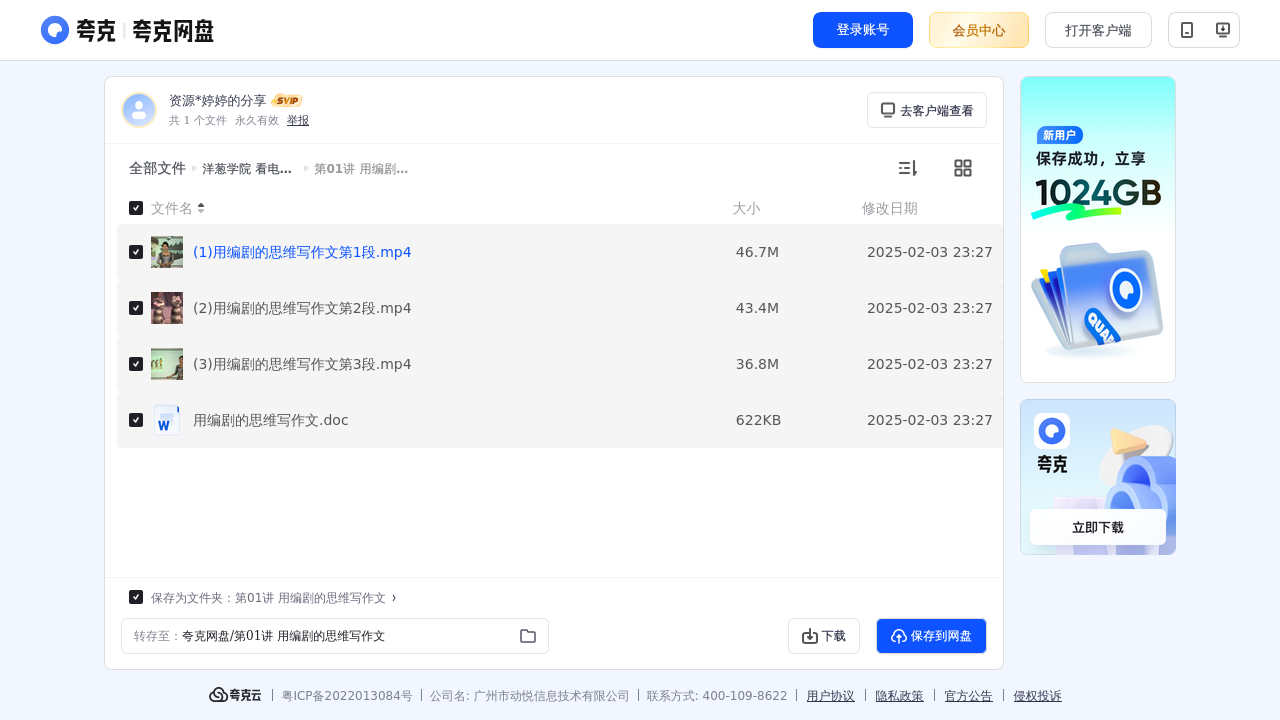The image size is (1280, 720).
Task: Open file (3)用编剧的思维写作文第3段.mp4
Action: click(302, 364)
